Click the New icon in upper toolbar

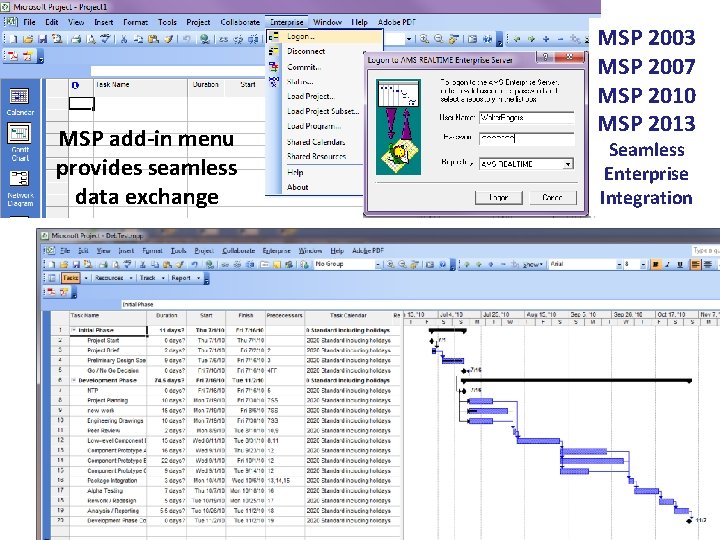pyautogui.click(x=13, y=39)
